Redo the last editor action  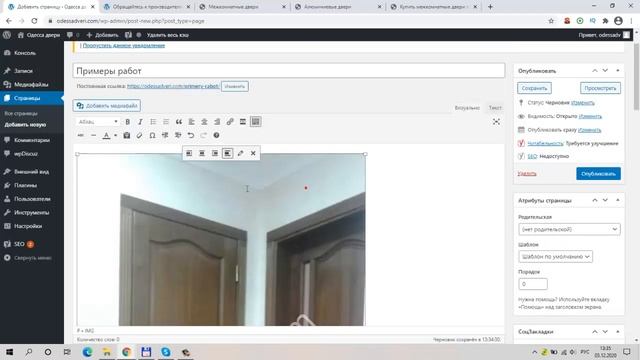[204, 135]
